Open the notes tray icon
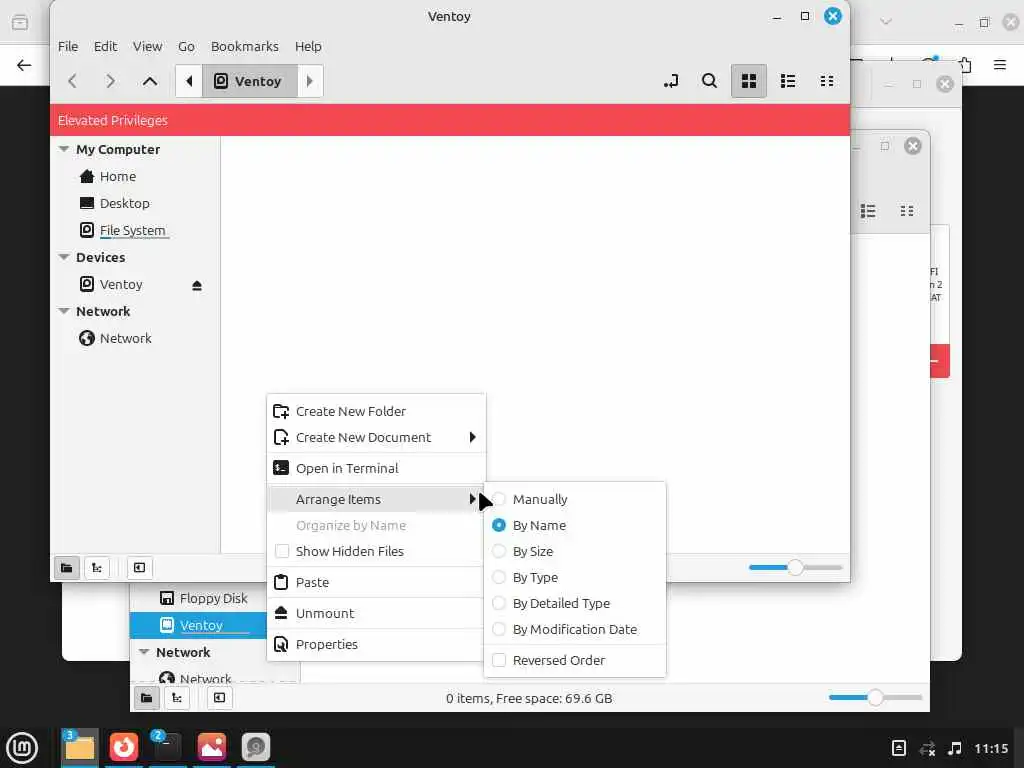 (x=899, y=748)
